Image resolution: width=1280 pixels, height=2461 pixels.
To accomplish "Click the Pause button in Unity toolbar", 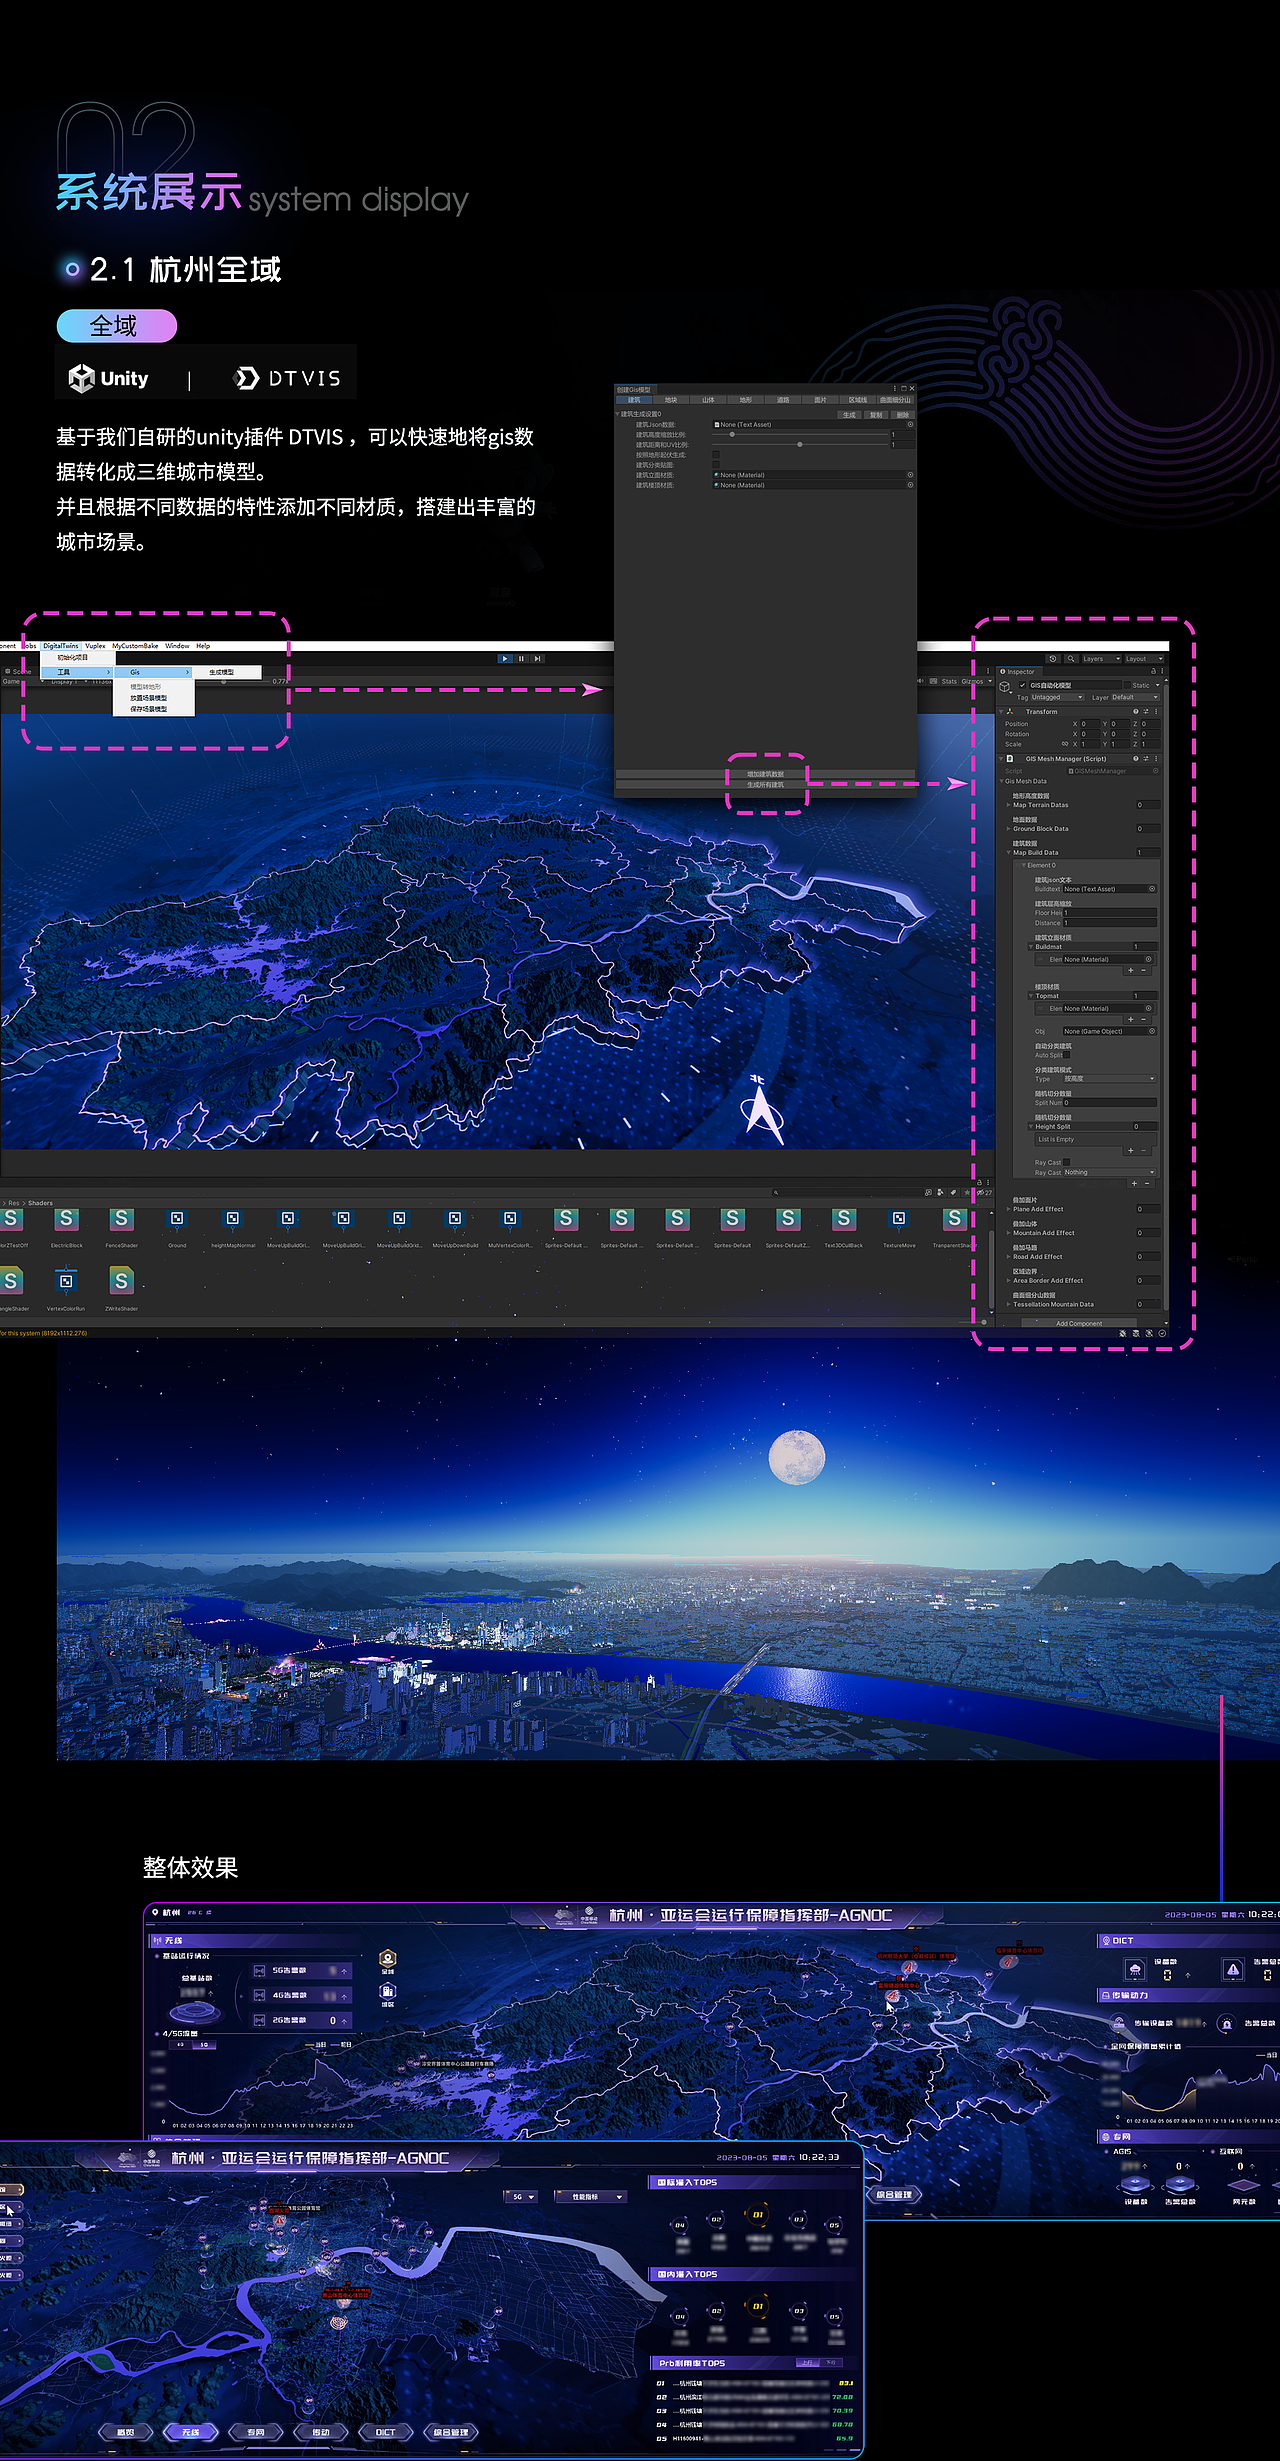I will click(521, 658).
